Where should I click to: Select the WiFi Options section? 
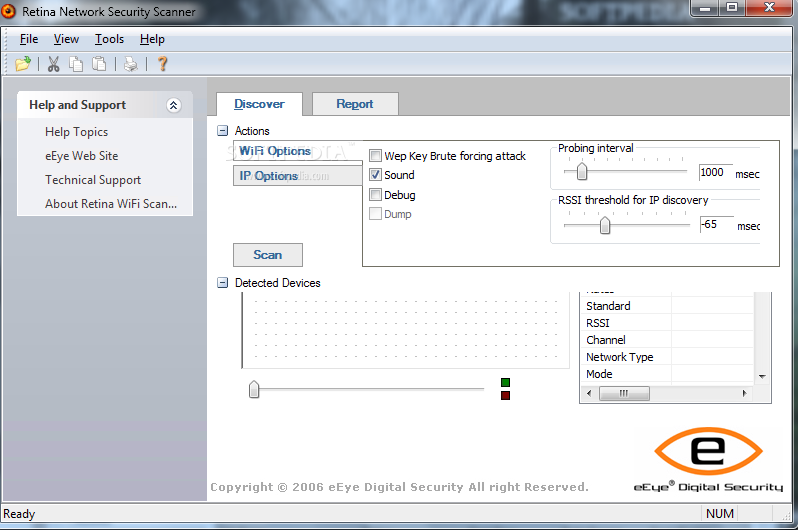coord(297,151)
